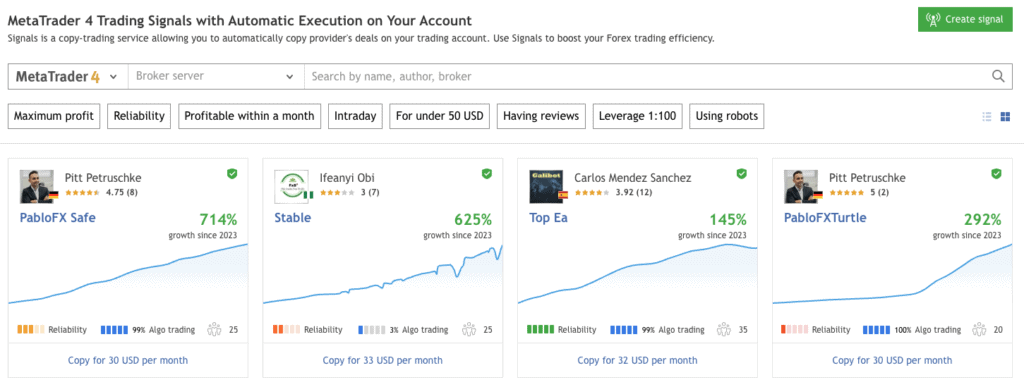This screenshot has width=1024, height=387.
Task: Switch to list view icon
Action: coord(987,117)
